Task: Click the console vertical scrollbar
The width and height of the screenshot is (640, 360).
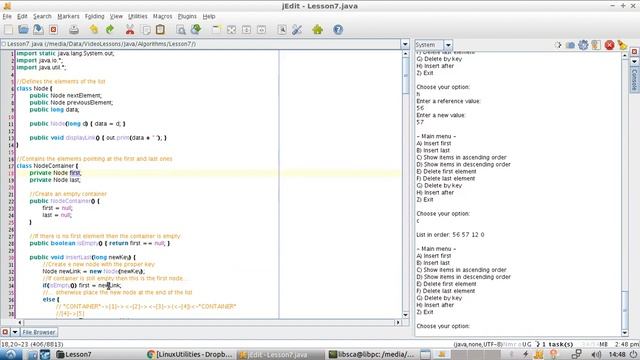Action: coord(624,194)
